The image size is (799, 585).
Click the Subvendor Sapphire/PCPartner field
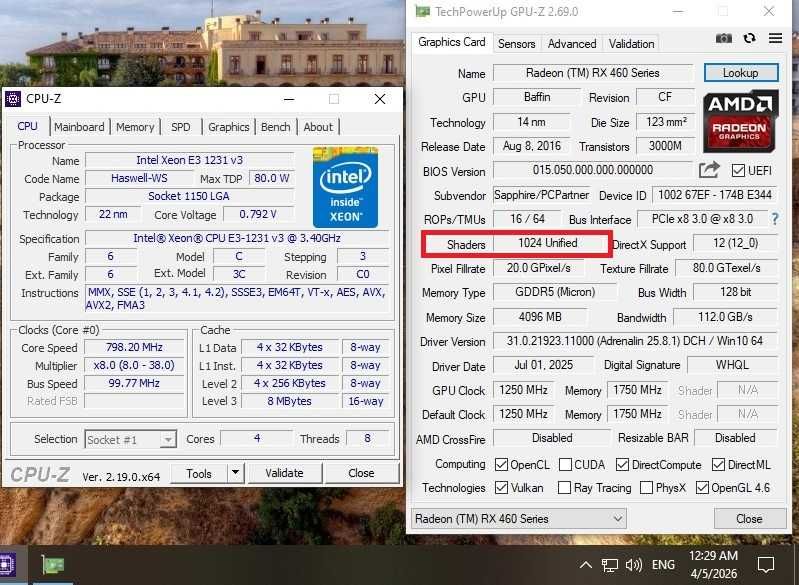[x=542, y=195]
